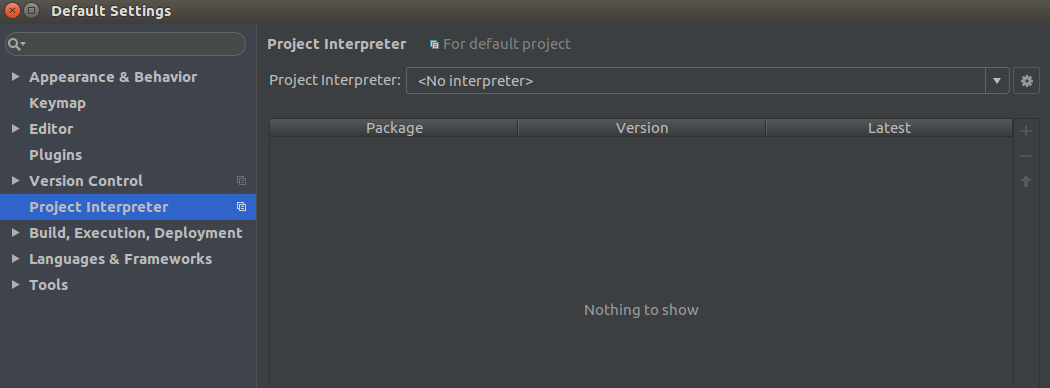Select Keymap in the settings tree
1050x388 pixels.
(x=58, y=103)
